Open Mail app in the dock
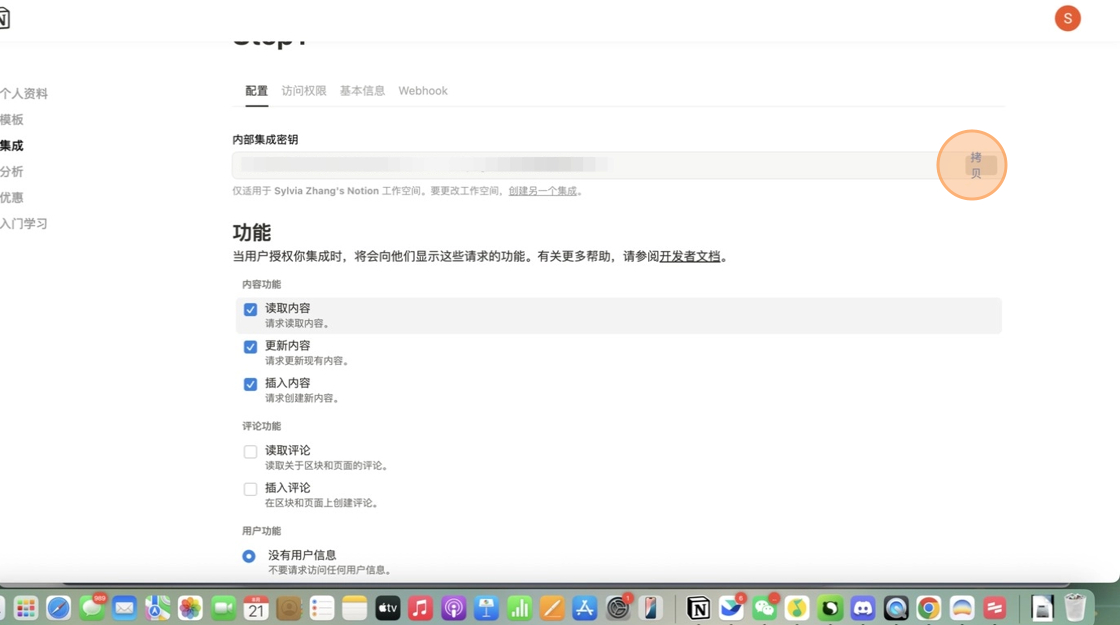 [124, 609]
